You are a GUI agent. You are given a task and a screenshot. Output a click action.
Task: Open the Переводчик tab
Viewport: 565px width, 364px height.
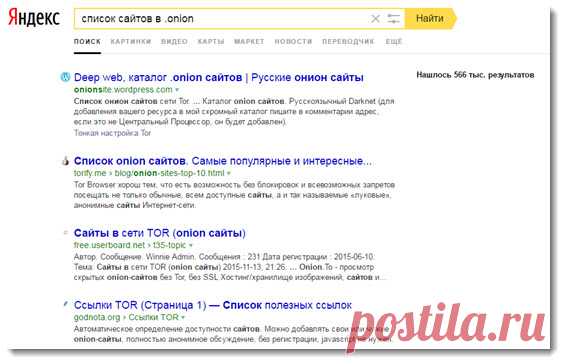coord(348,42)
